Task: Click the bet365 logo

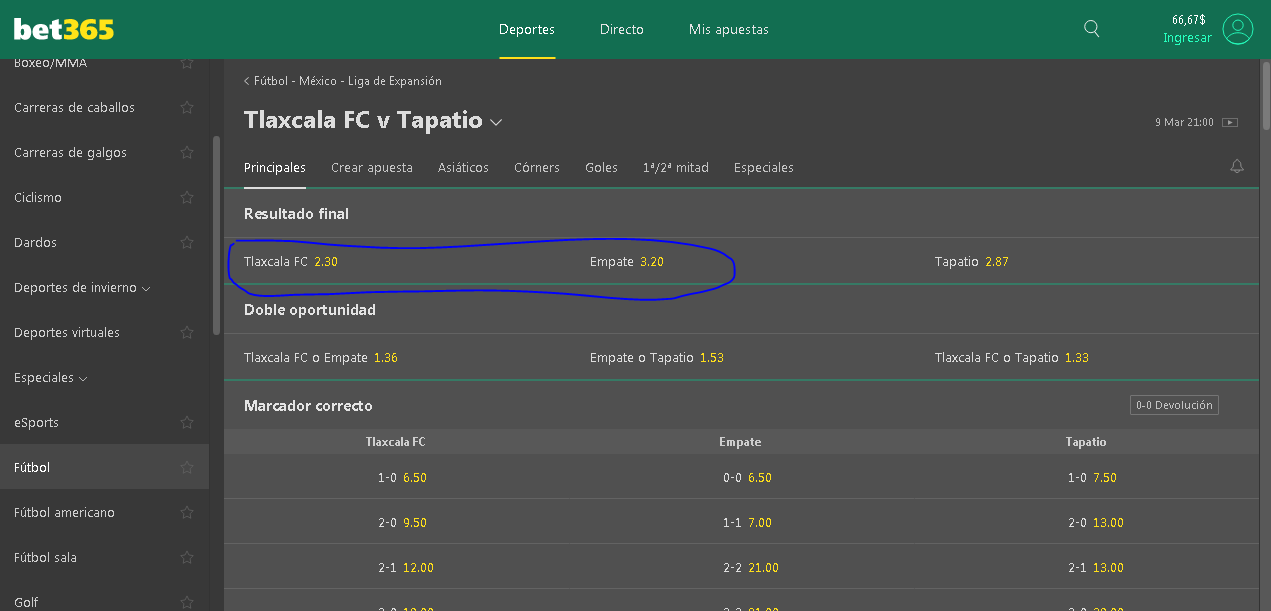Action: click(64, 29)
